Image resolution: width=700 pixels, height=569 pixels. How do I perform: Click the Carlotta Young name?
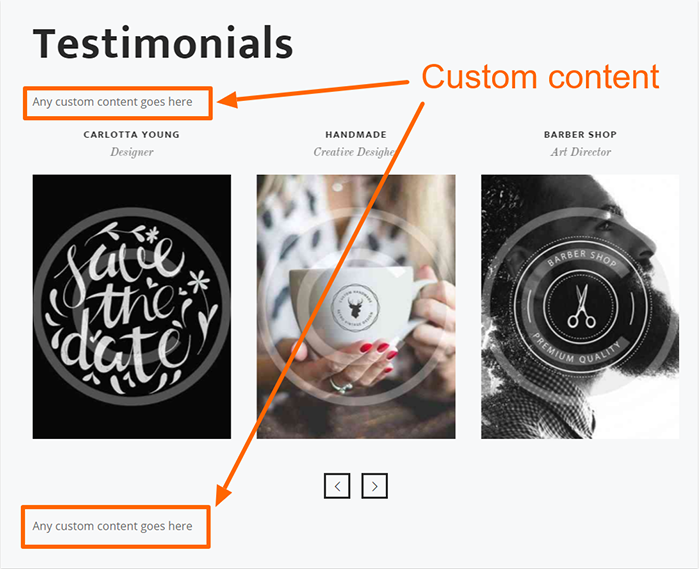pos(132,134)
